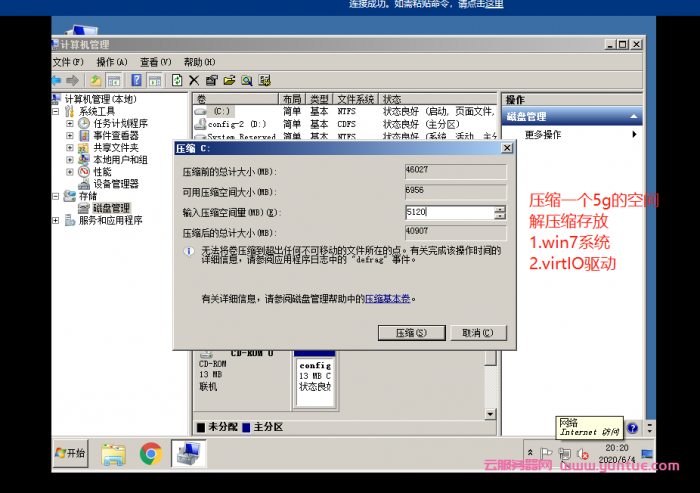The width and height of the screenshot is (700, 493).
Task: Click the Refresh toolbar icon
Action: pyautogui.click(x=177, y=80)
